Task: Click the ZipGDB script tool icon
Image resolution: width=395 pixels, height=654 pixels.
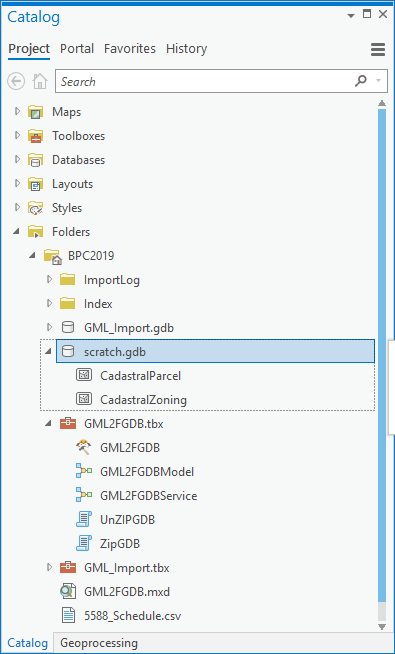Action: coord(83,544)
